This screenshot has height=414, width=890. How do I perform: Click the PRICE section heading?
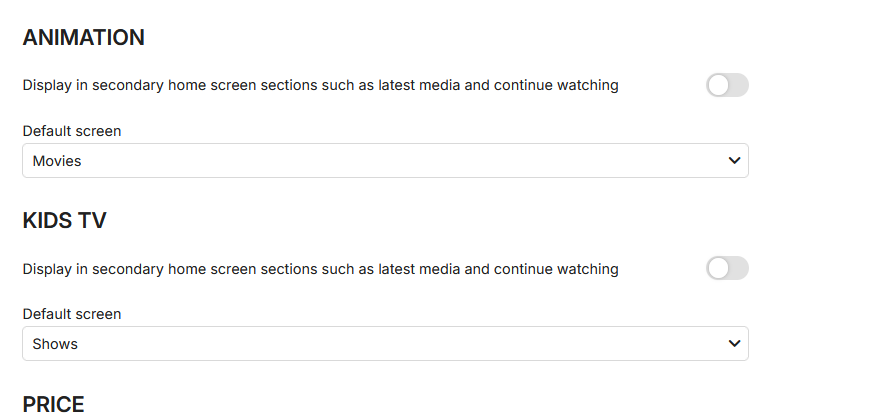point(53,404)
